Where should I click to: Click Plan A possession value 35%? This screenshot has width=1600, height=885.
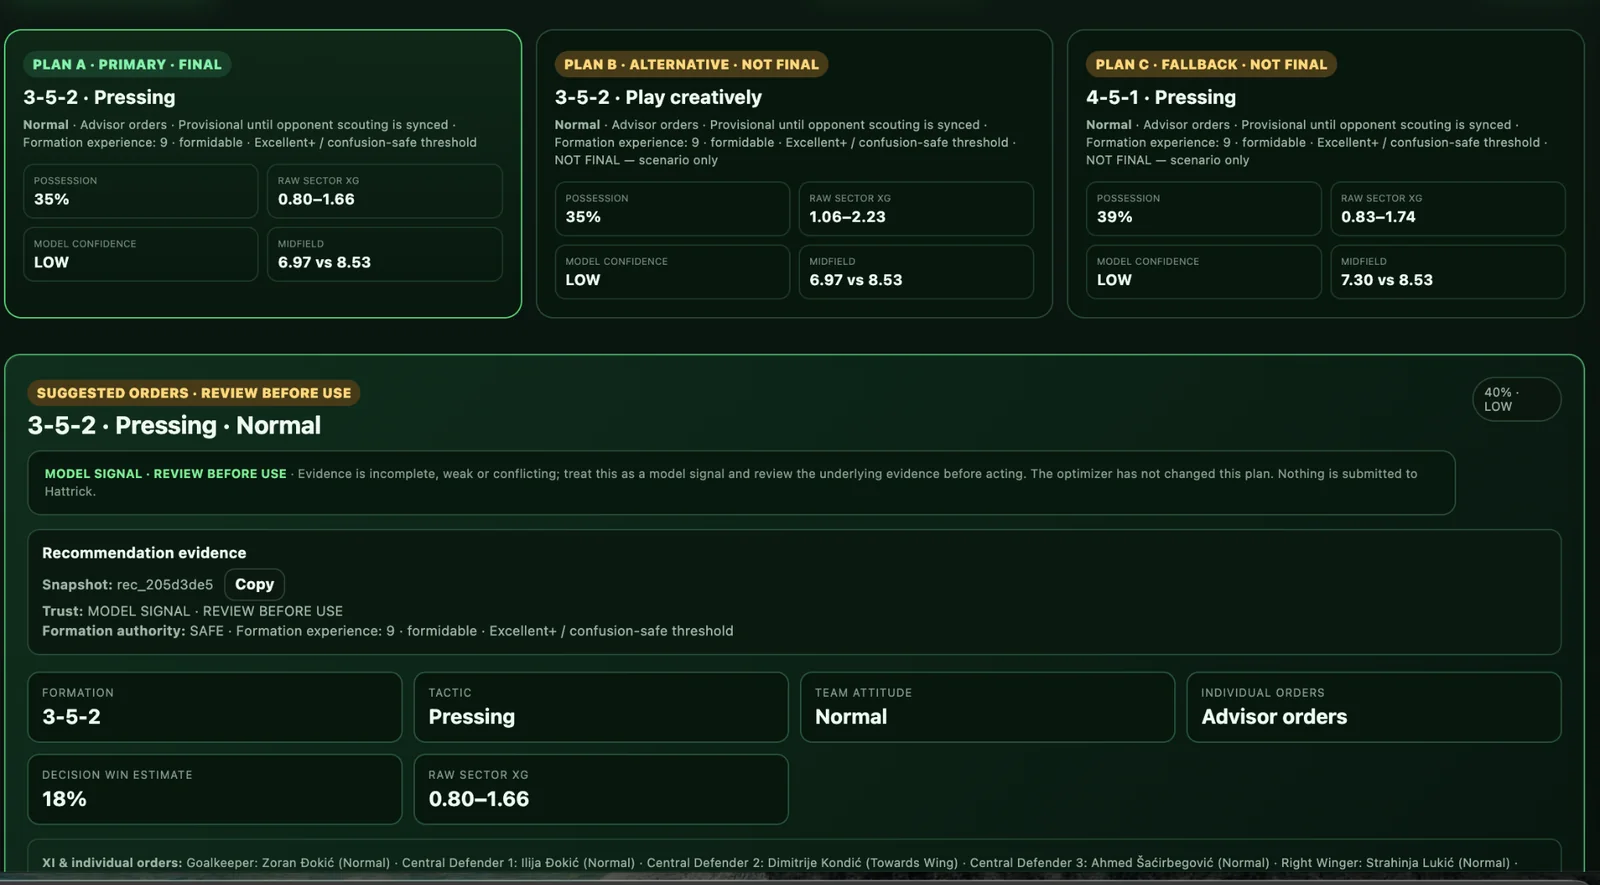pos(141,191)
